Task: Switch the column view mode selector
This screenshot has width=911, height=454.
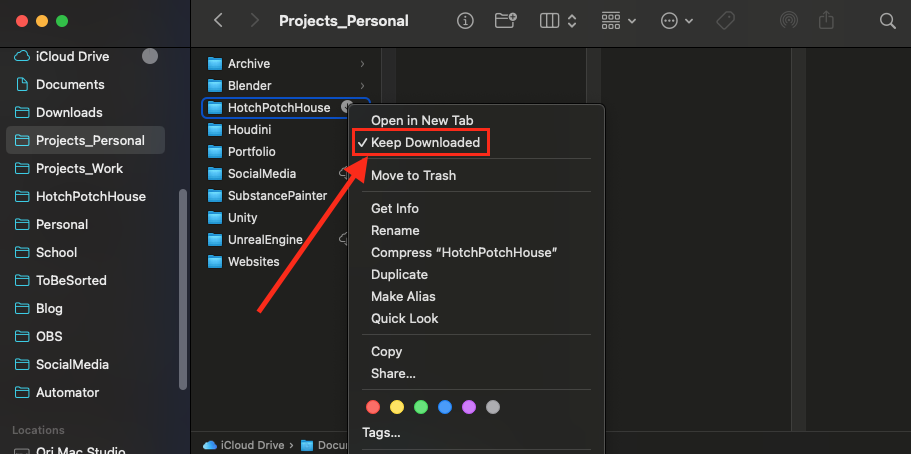Action: point(557,20)
